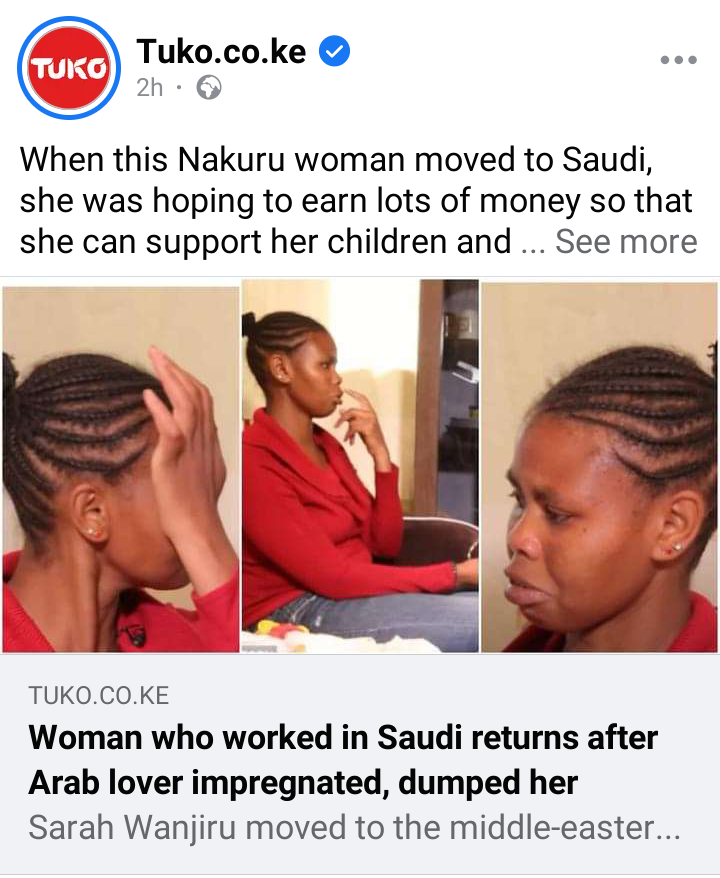This screenshot has width=720, height=878.
Task: Open the Tuko red logo profile picture
Action: pos(69,68)
